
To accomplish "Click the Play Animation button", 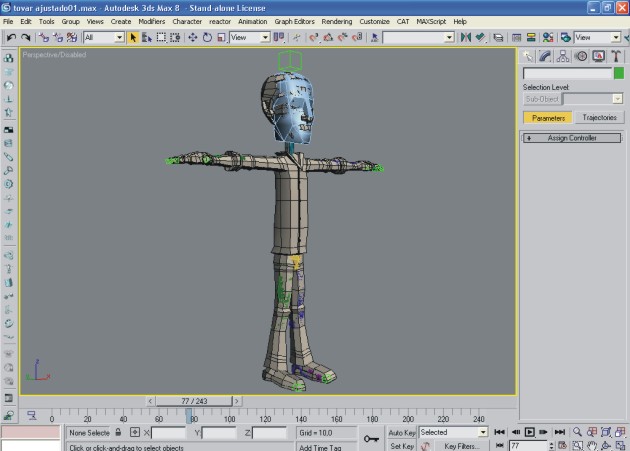I will tap(529, 432).
